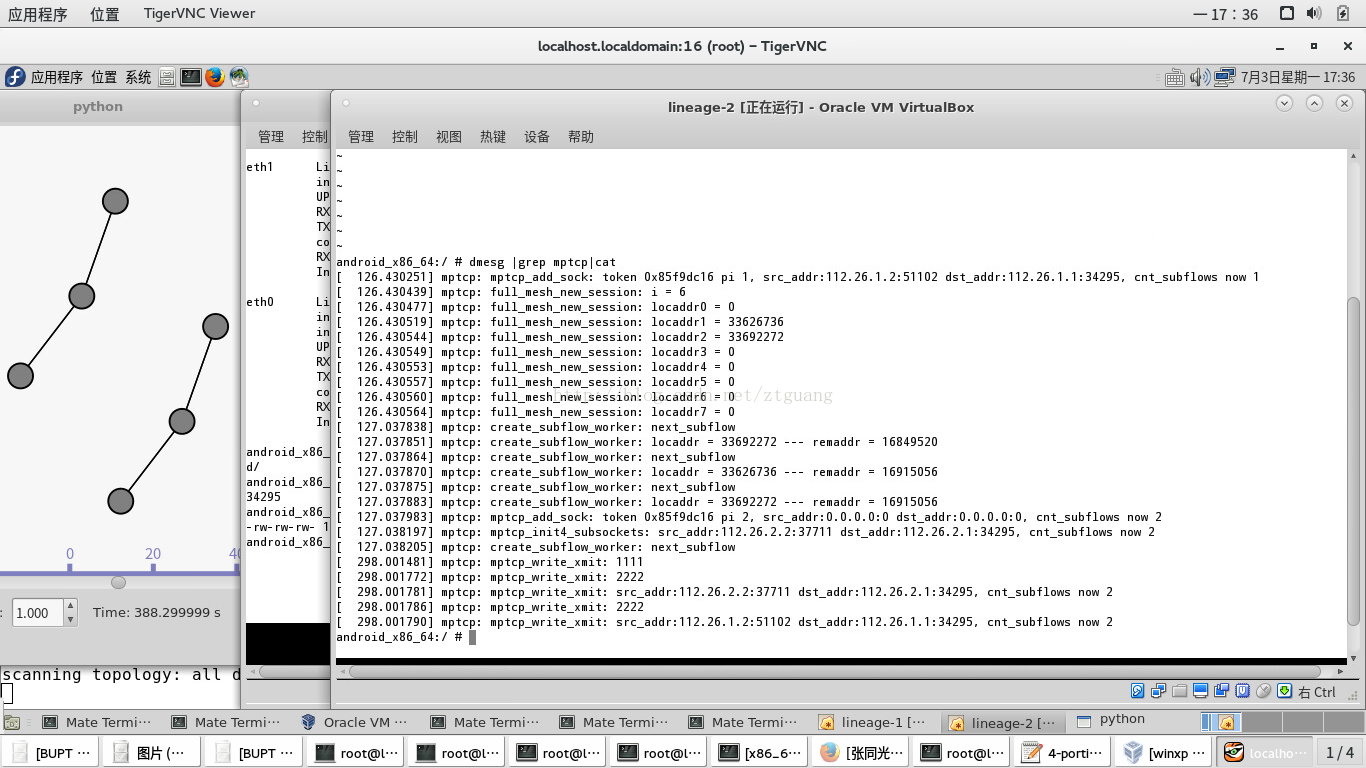Image resolution: width=1366 pixels, height=768 pixels.
Task: Click 'dmesg |grep mptcp|cat' command line
Action: pos(542,262)
